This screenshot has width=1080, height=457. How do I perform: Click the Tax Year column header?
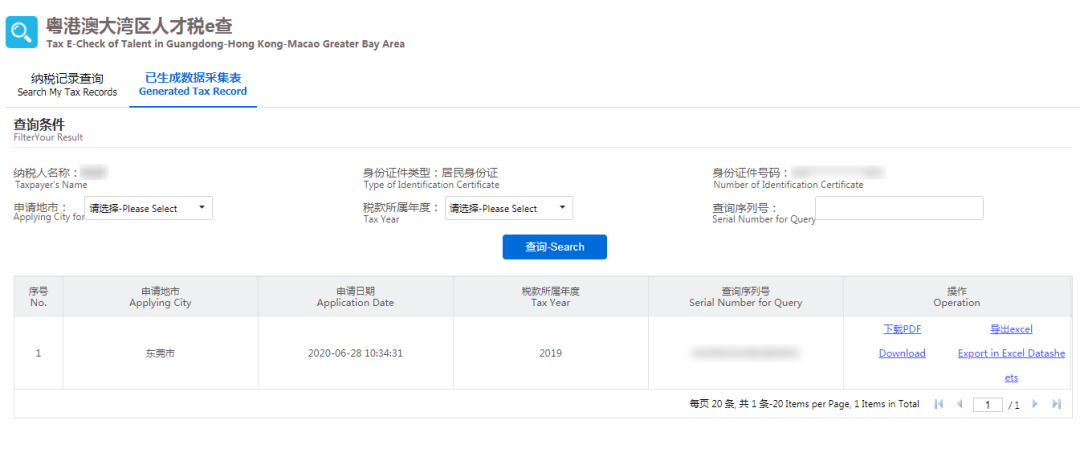click(x=550, y=297)
